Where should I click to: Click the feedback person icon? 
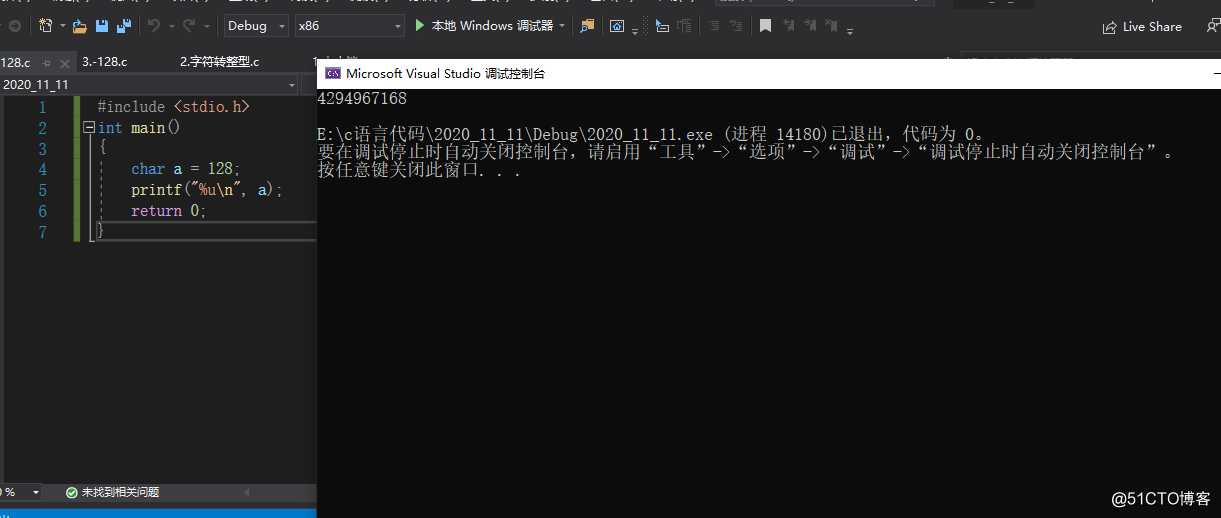tap(1213, 27)
